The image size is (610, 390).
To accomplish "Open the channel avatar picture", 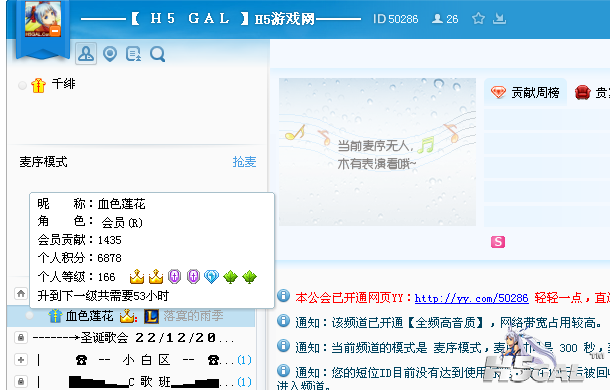I will coord(43,19).
